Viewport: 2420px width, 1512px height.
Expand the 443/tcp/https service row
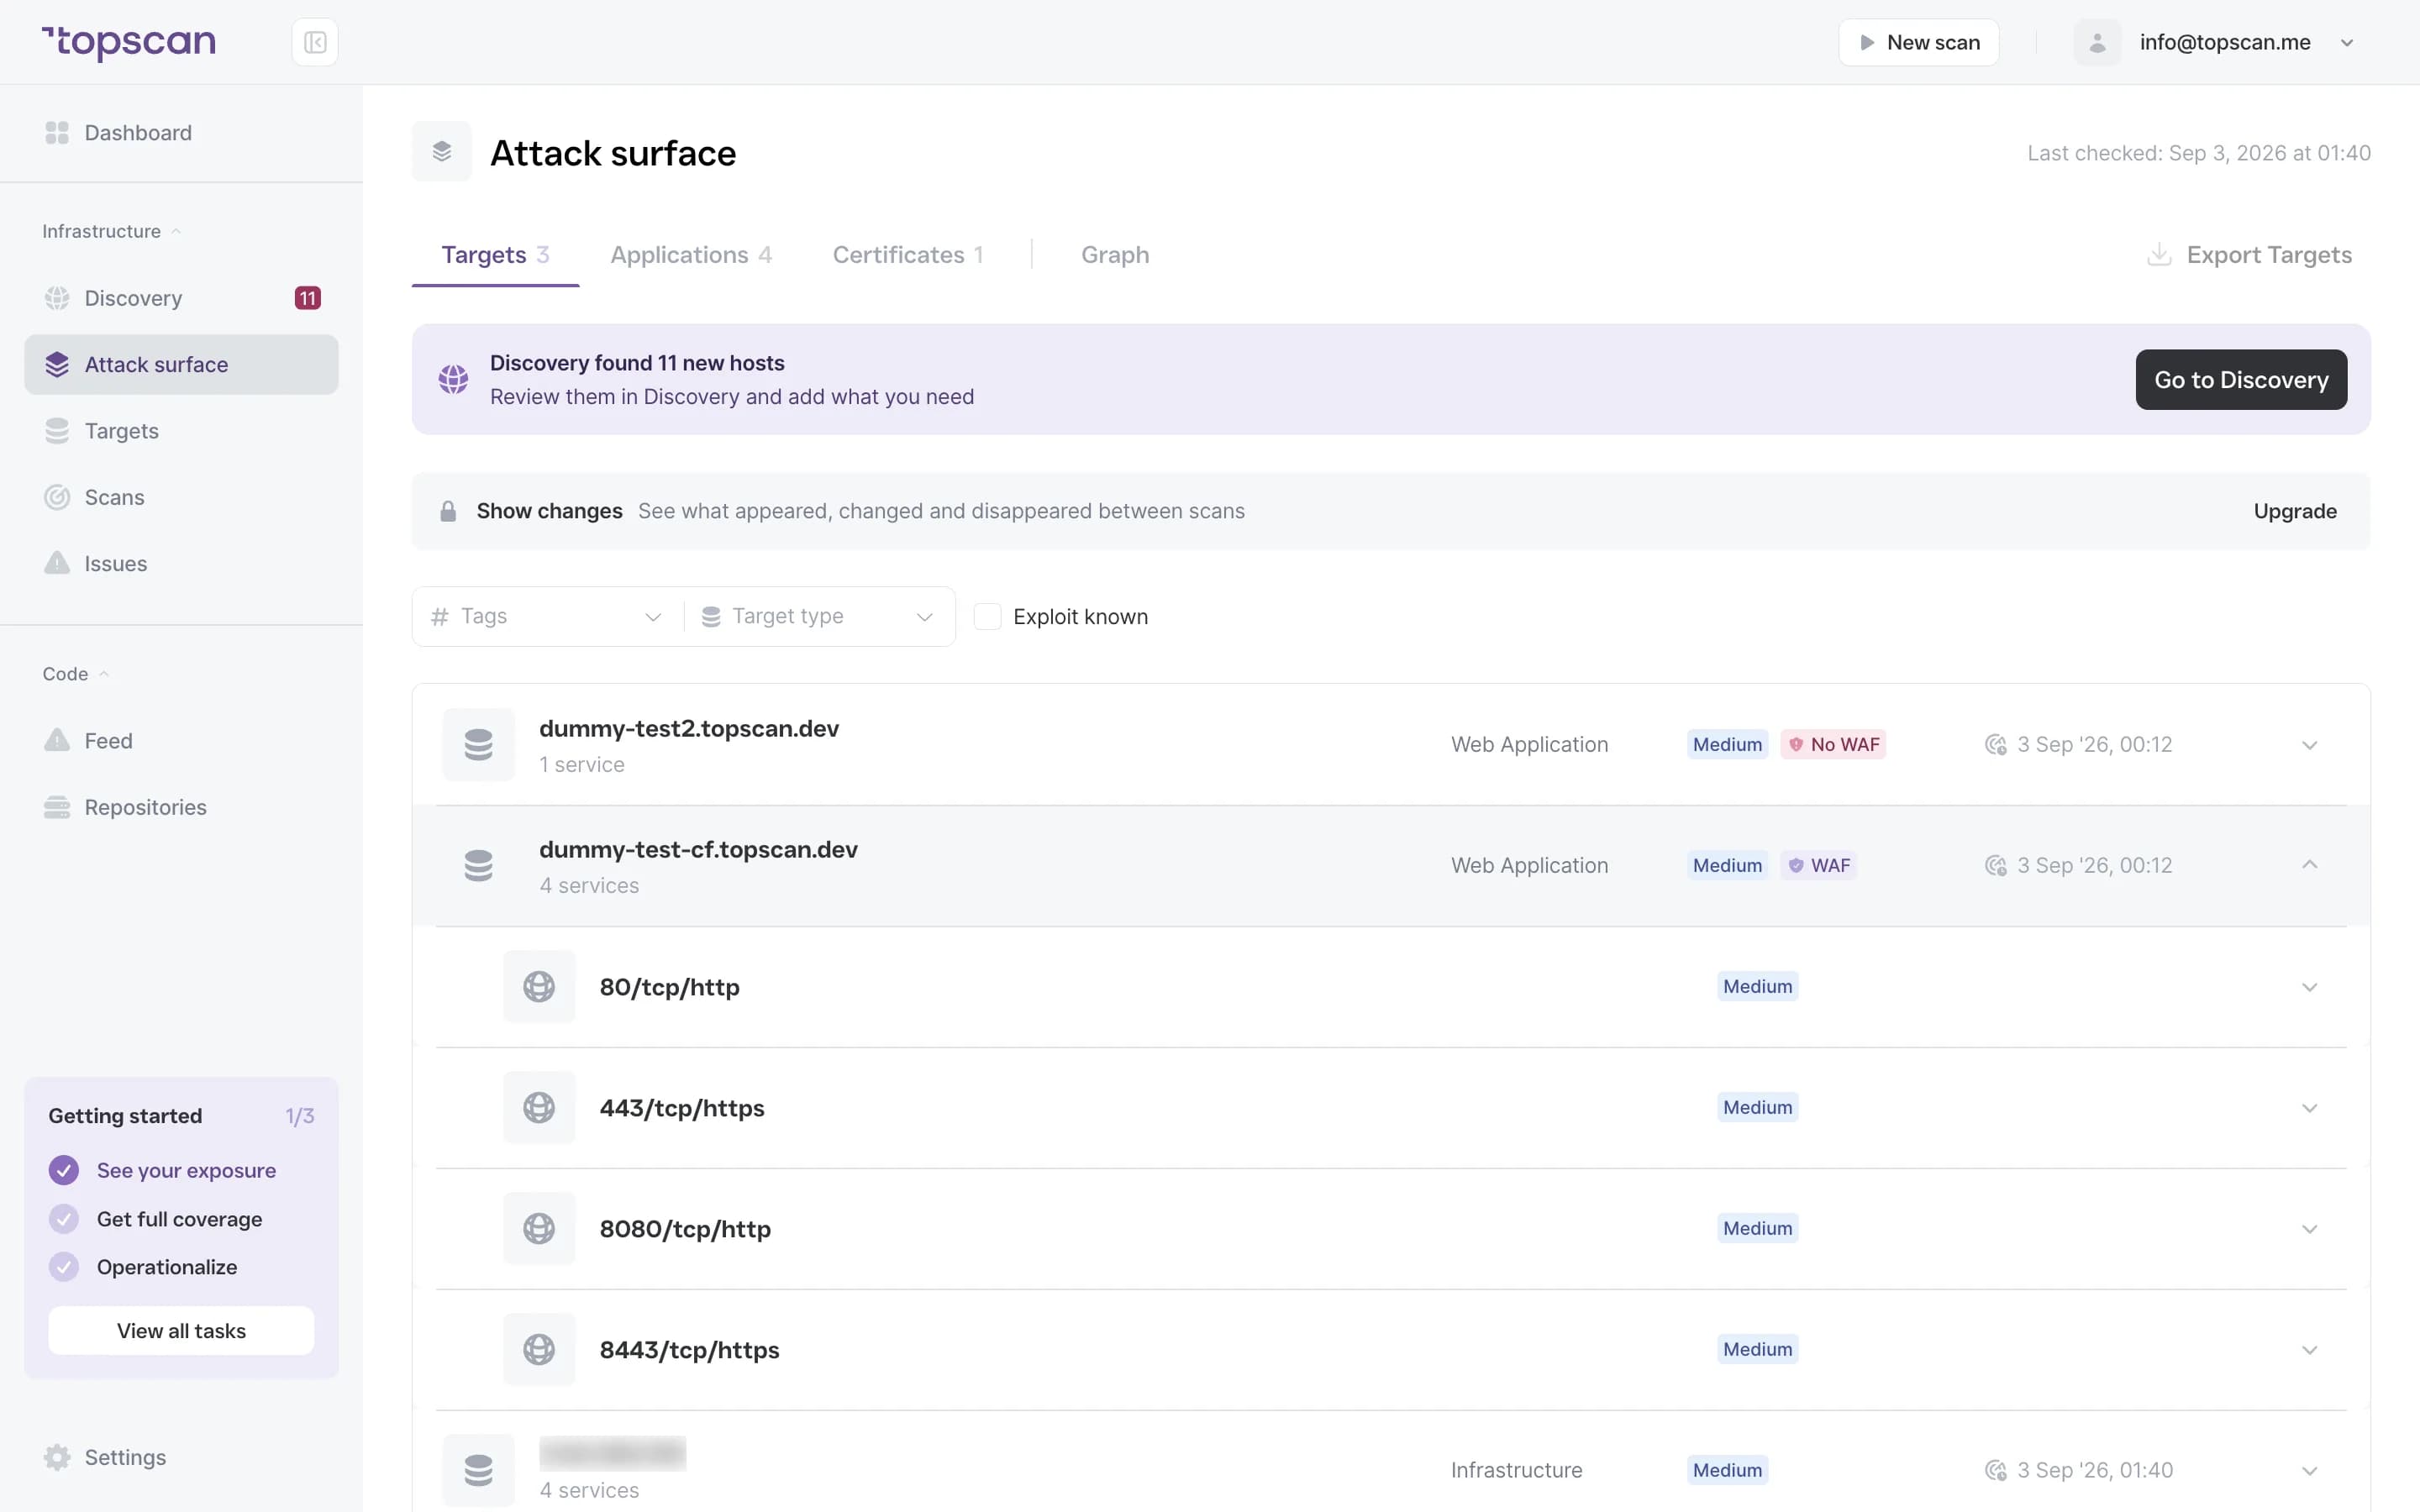2309,1108
